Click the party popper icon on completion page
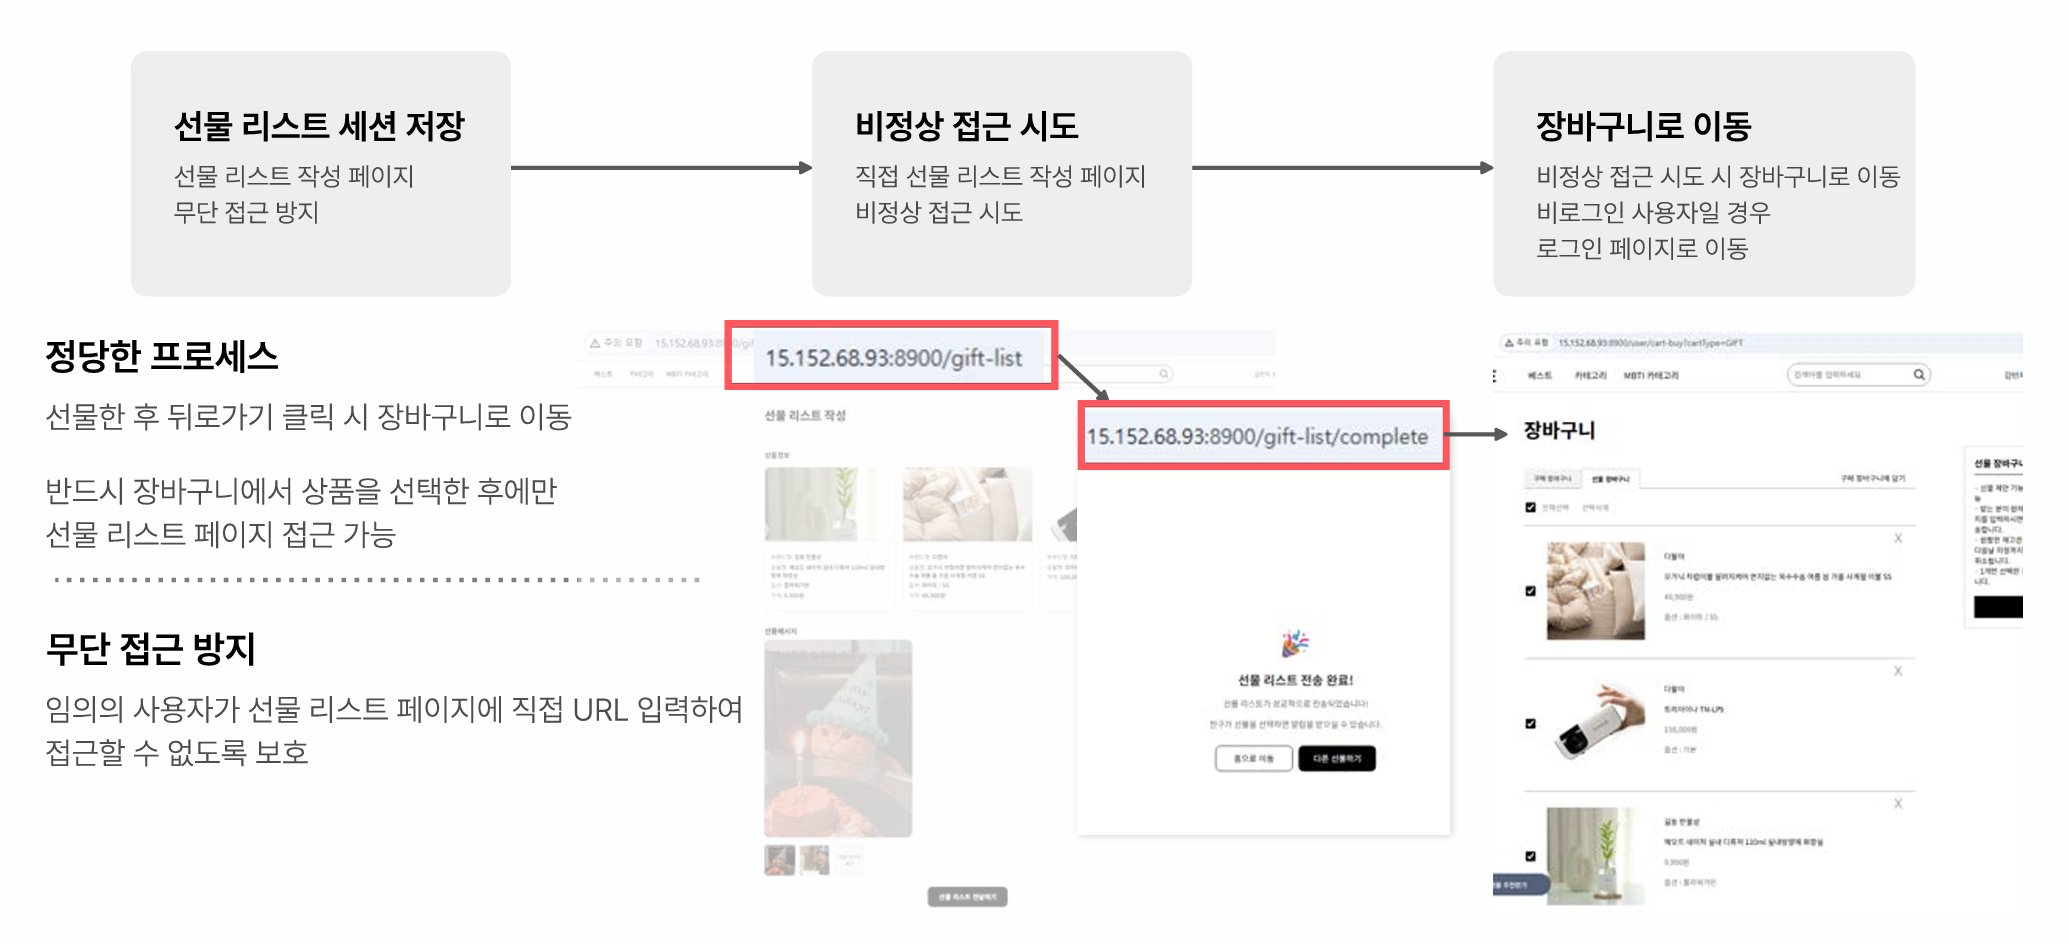This screenshot has height=944, width=2069. [x=1295, y=643]
